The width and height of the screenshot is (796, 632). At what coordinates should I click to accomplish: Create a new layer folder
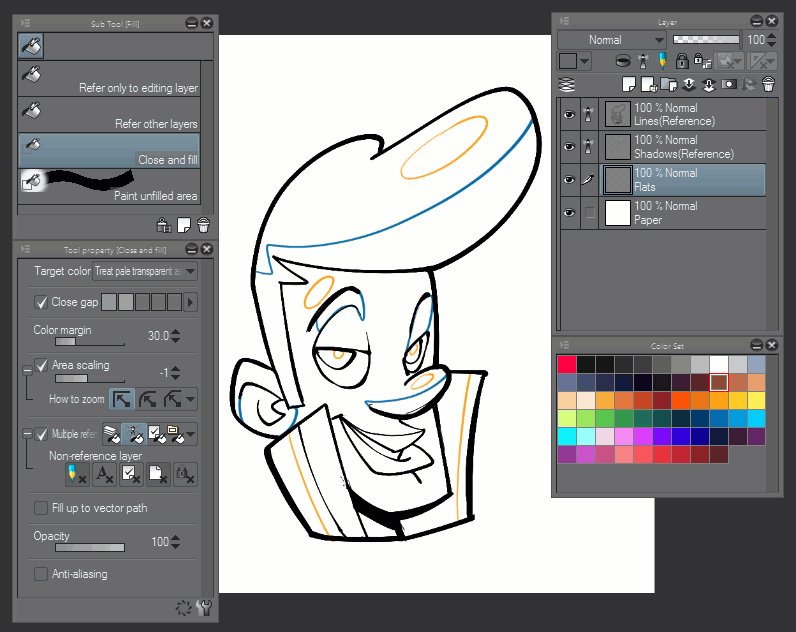click(x=669, y=84)
